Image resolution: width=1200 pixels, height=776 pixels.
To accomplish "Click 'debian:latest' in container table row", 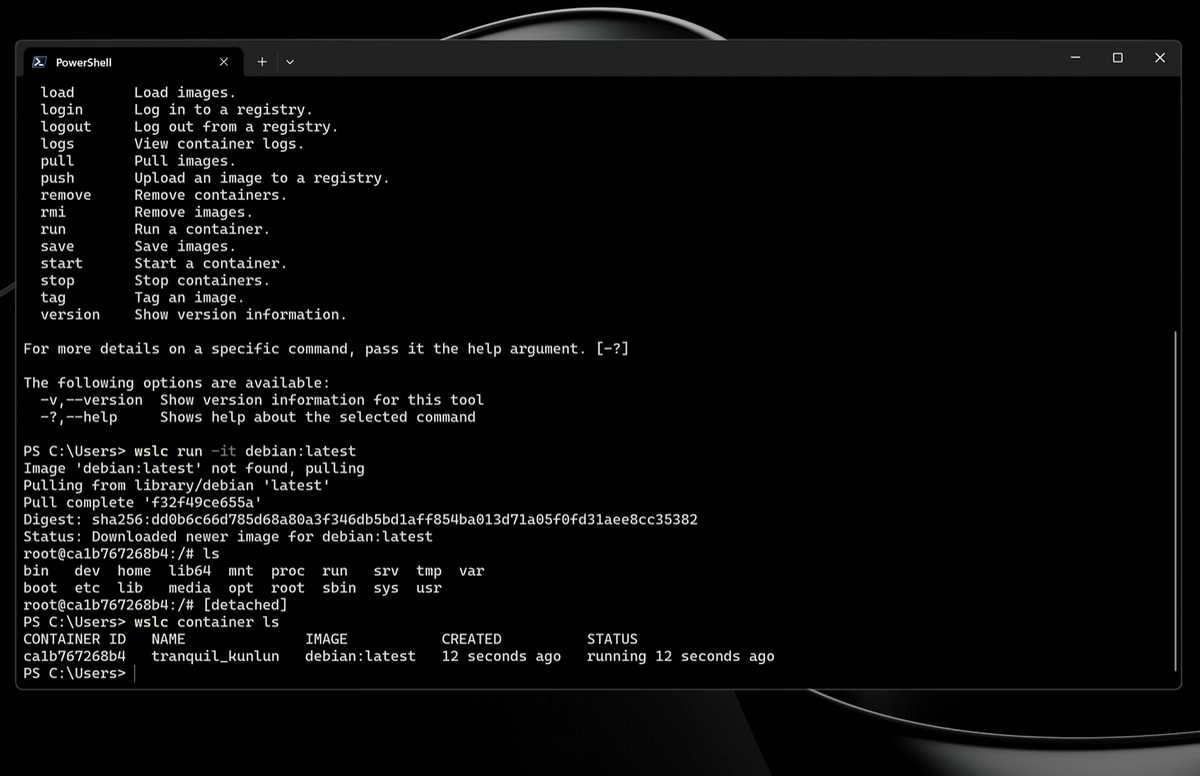I will tap(360, 656).
